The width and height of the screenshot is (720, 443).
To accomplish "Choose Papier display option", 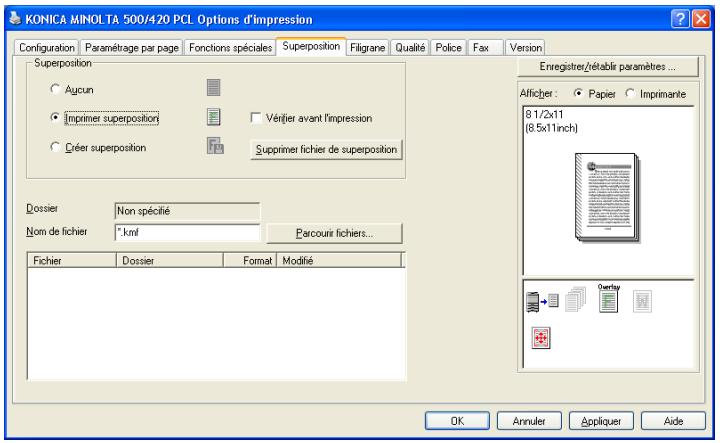I will pyautogui.click(x=579, y=93).
